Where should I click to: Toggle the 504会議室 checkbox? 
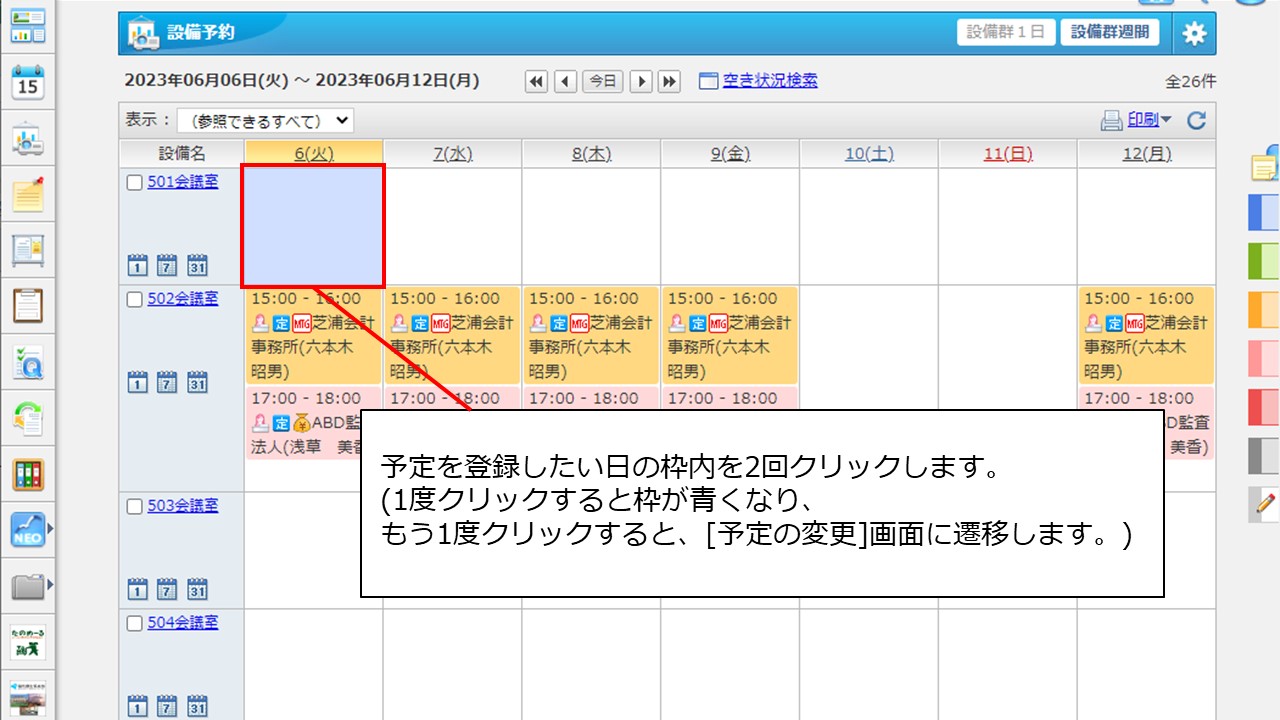coord(135,624)
